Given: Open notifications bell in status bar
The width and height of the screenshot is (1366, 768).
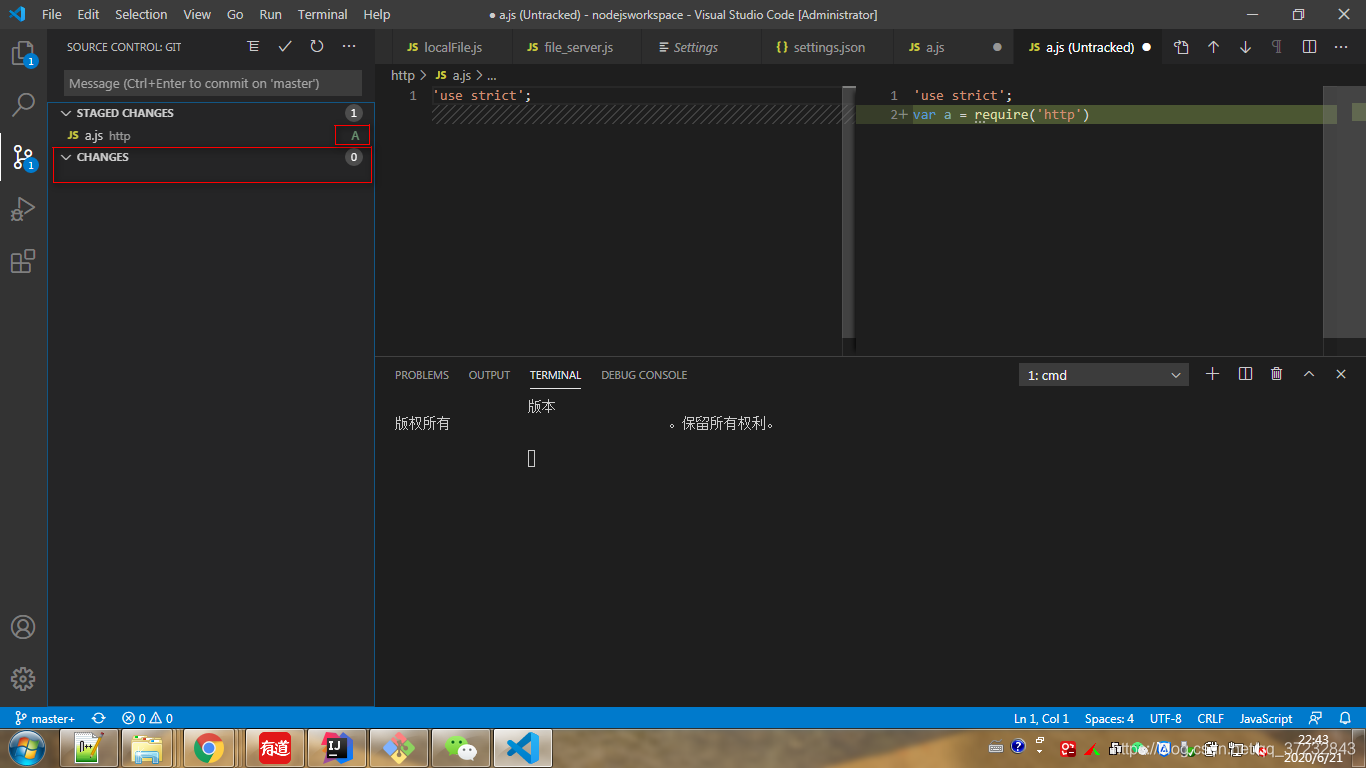Looking at the screenshot, I should point(1345,718).
